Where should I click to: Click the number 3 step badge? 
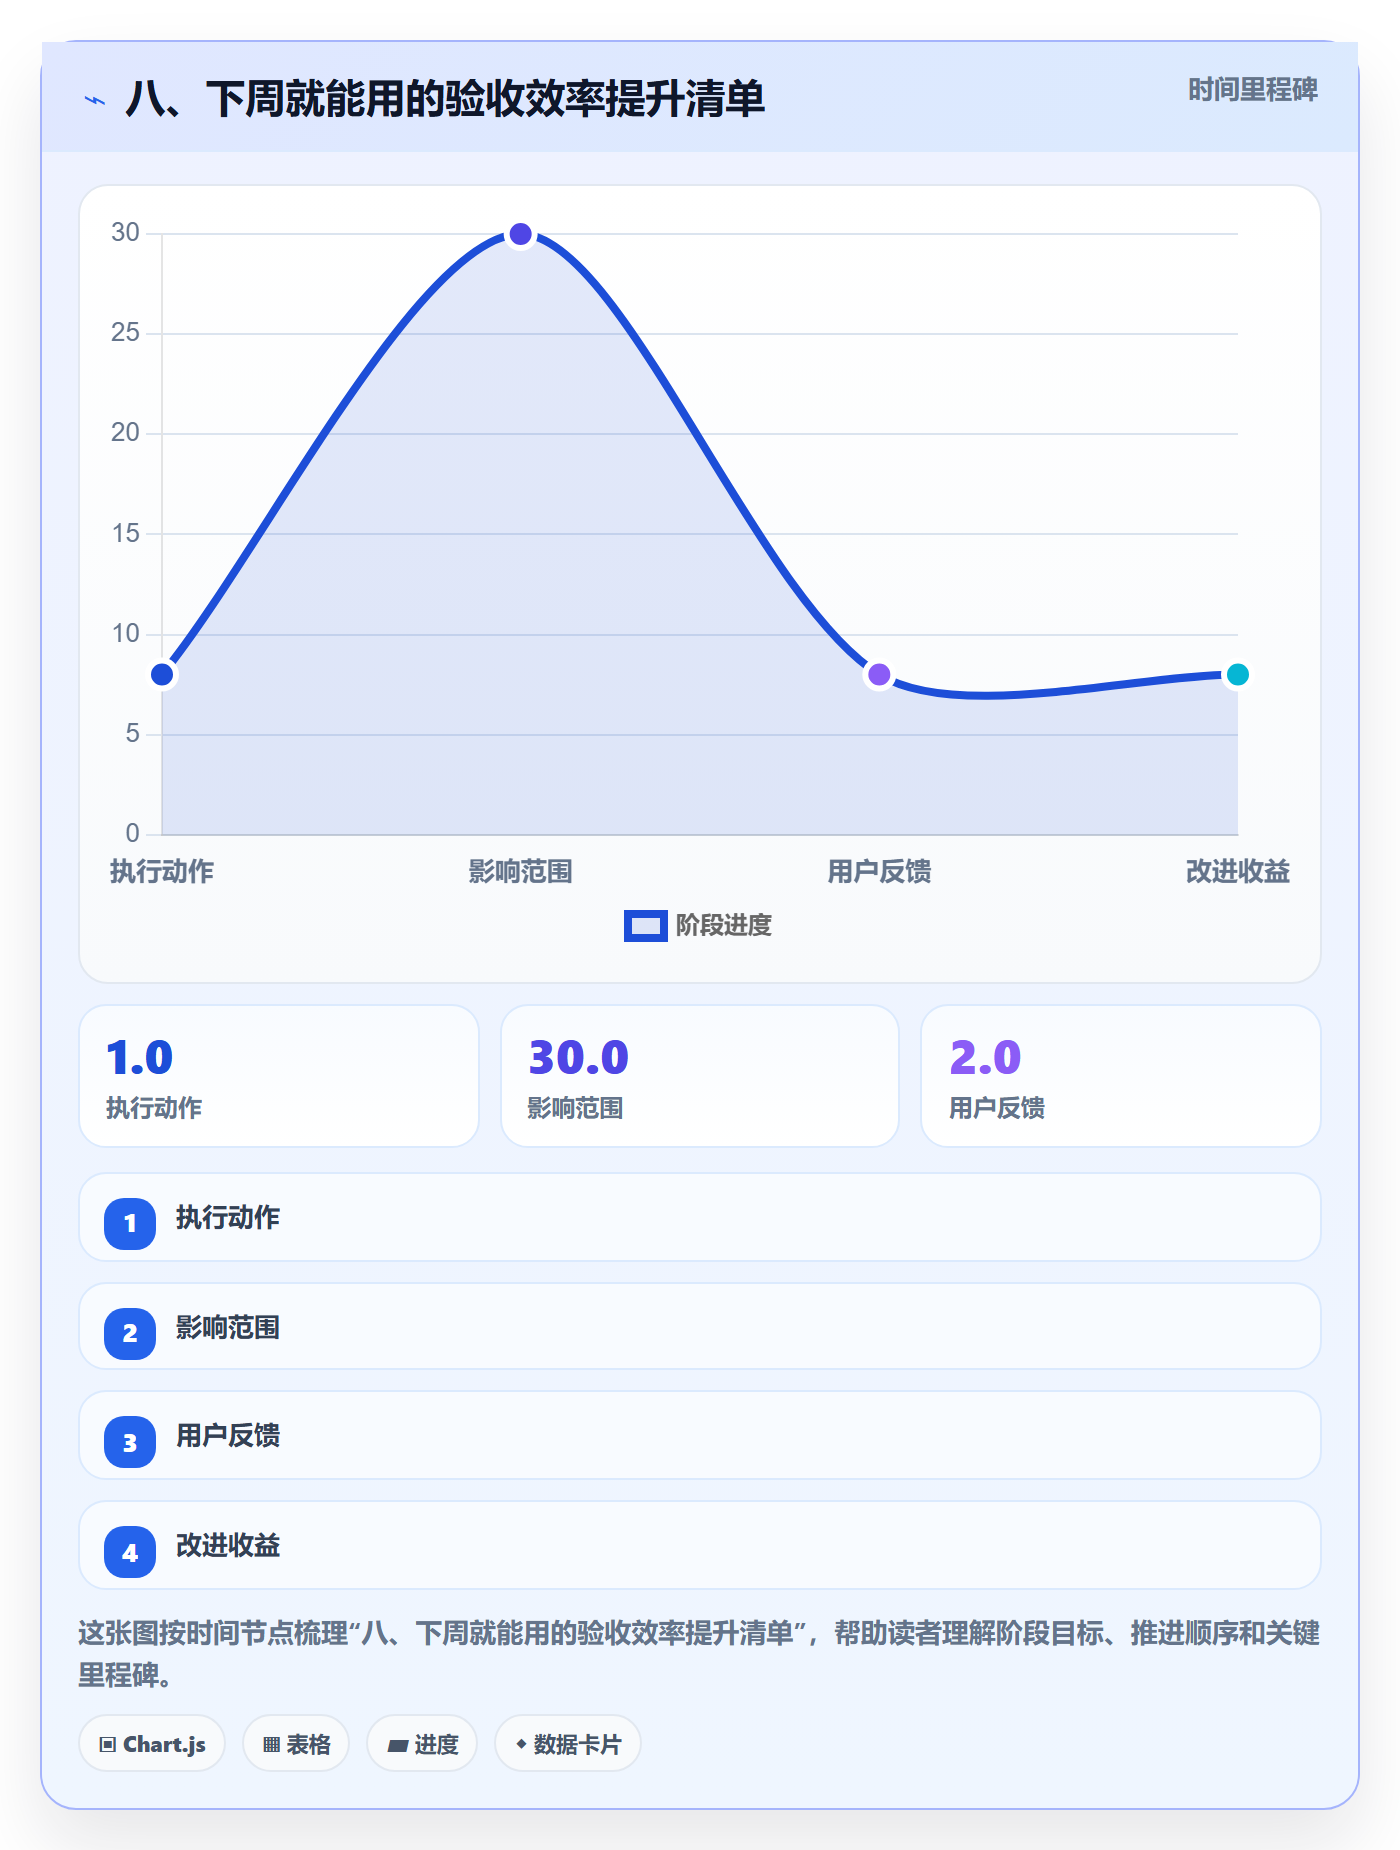130,1442
